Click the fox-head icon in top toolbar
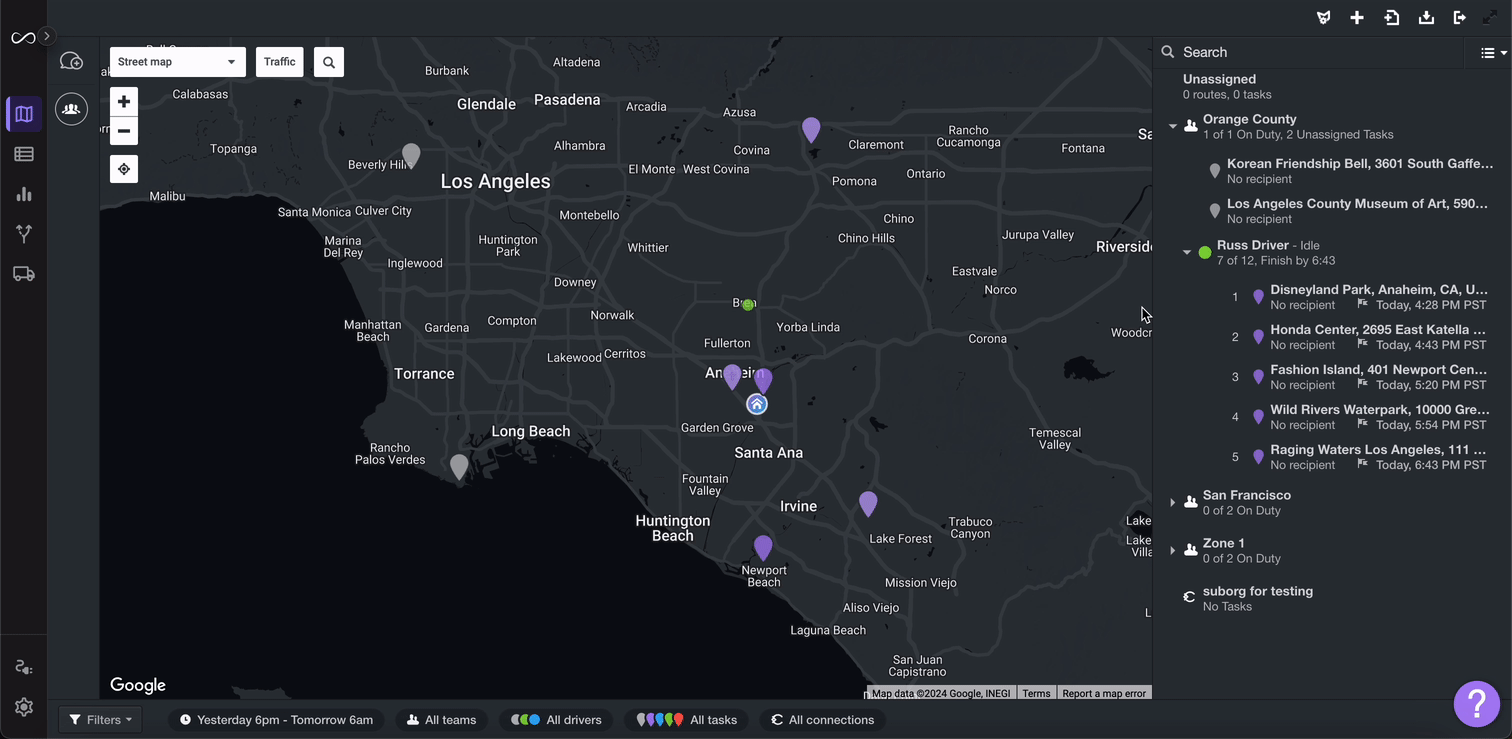The height and width of the screenshot is (739, 1512). click(1324, 18)
